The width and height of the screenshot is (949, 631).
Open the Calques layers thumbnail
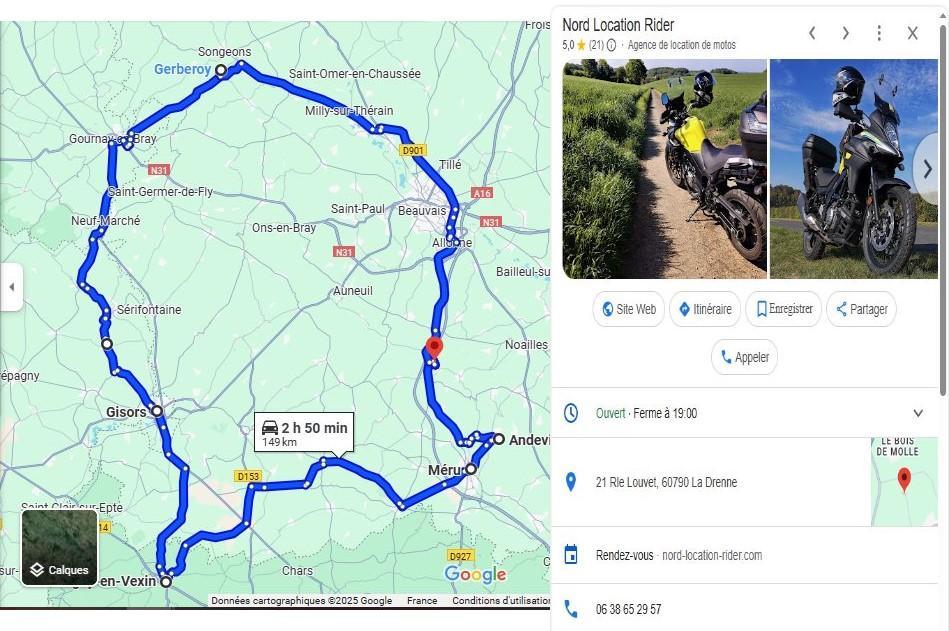click(x=59, y=548)
